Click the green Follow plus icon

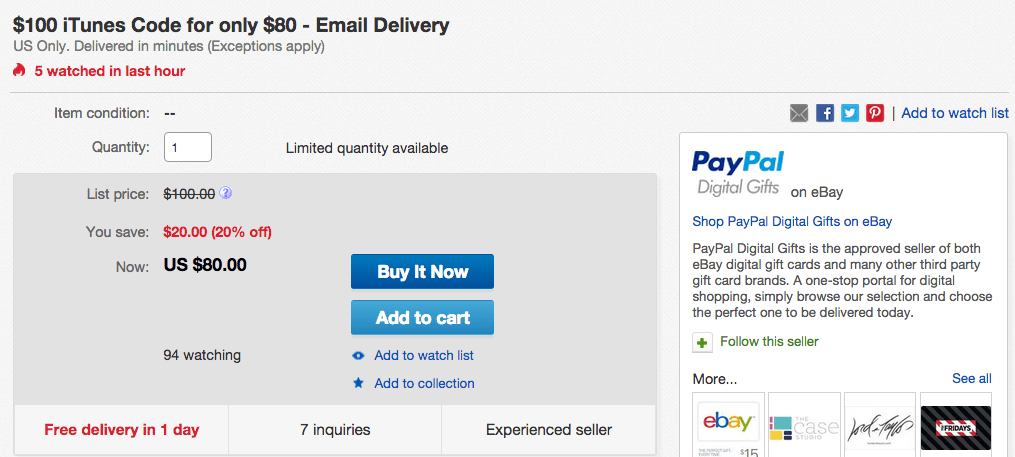pyautogui.click(x=703, y=342)
